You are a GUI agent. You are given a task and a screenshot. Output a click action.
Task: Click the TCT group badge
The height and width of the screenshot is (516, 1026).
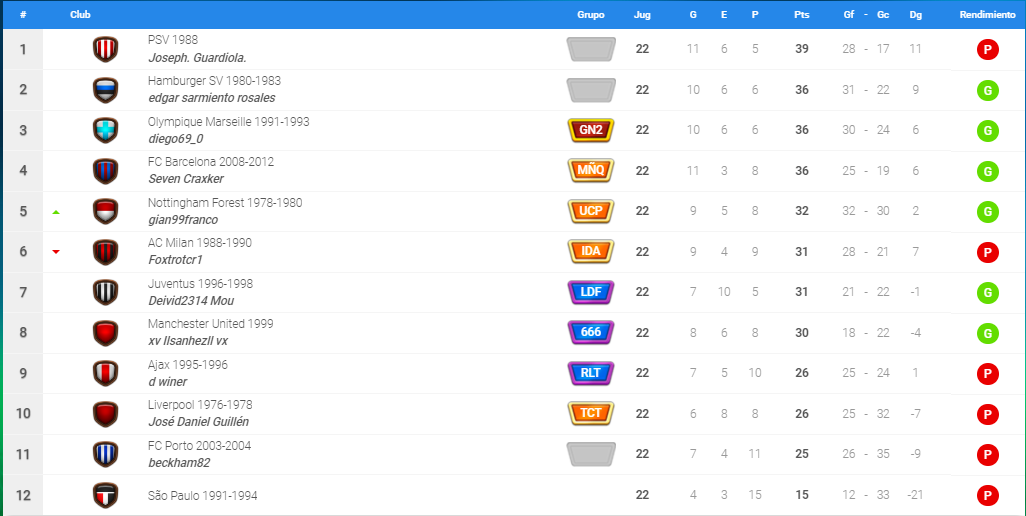point(591,413)
